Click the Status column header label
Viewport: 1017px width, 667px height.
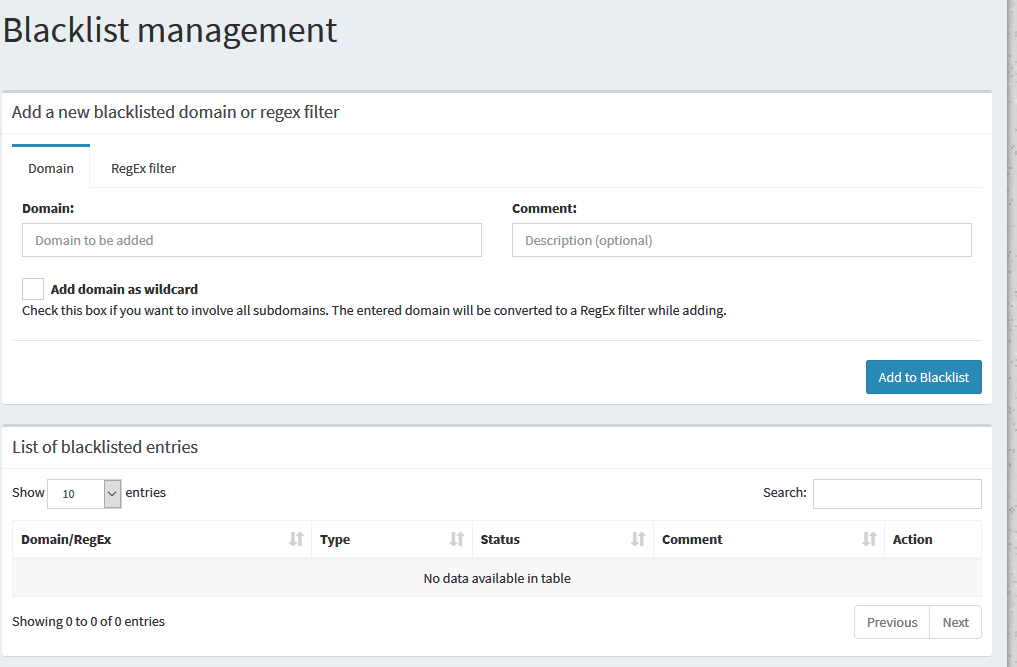click(500, 539)
